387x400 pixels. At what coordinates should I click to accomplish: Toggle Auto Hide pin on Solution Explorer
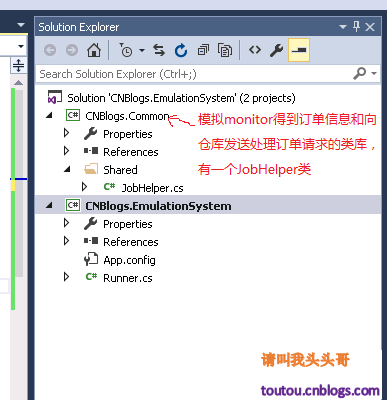[x=356, y=26]
